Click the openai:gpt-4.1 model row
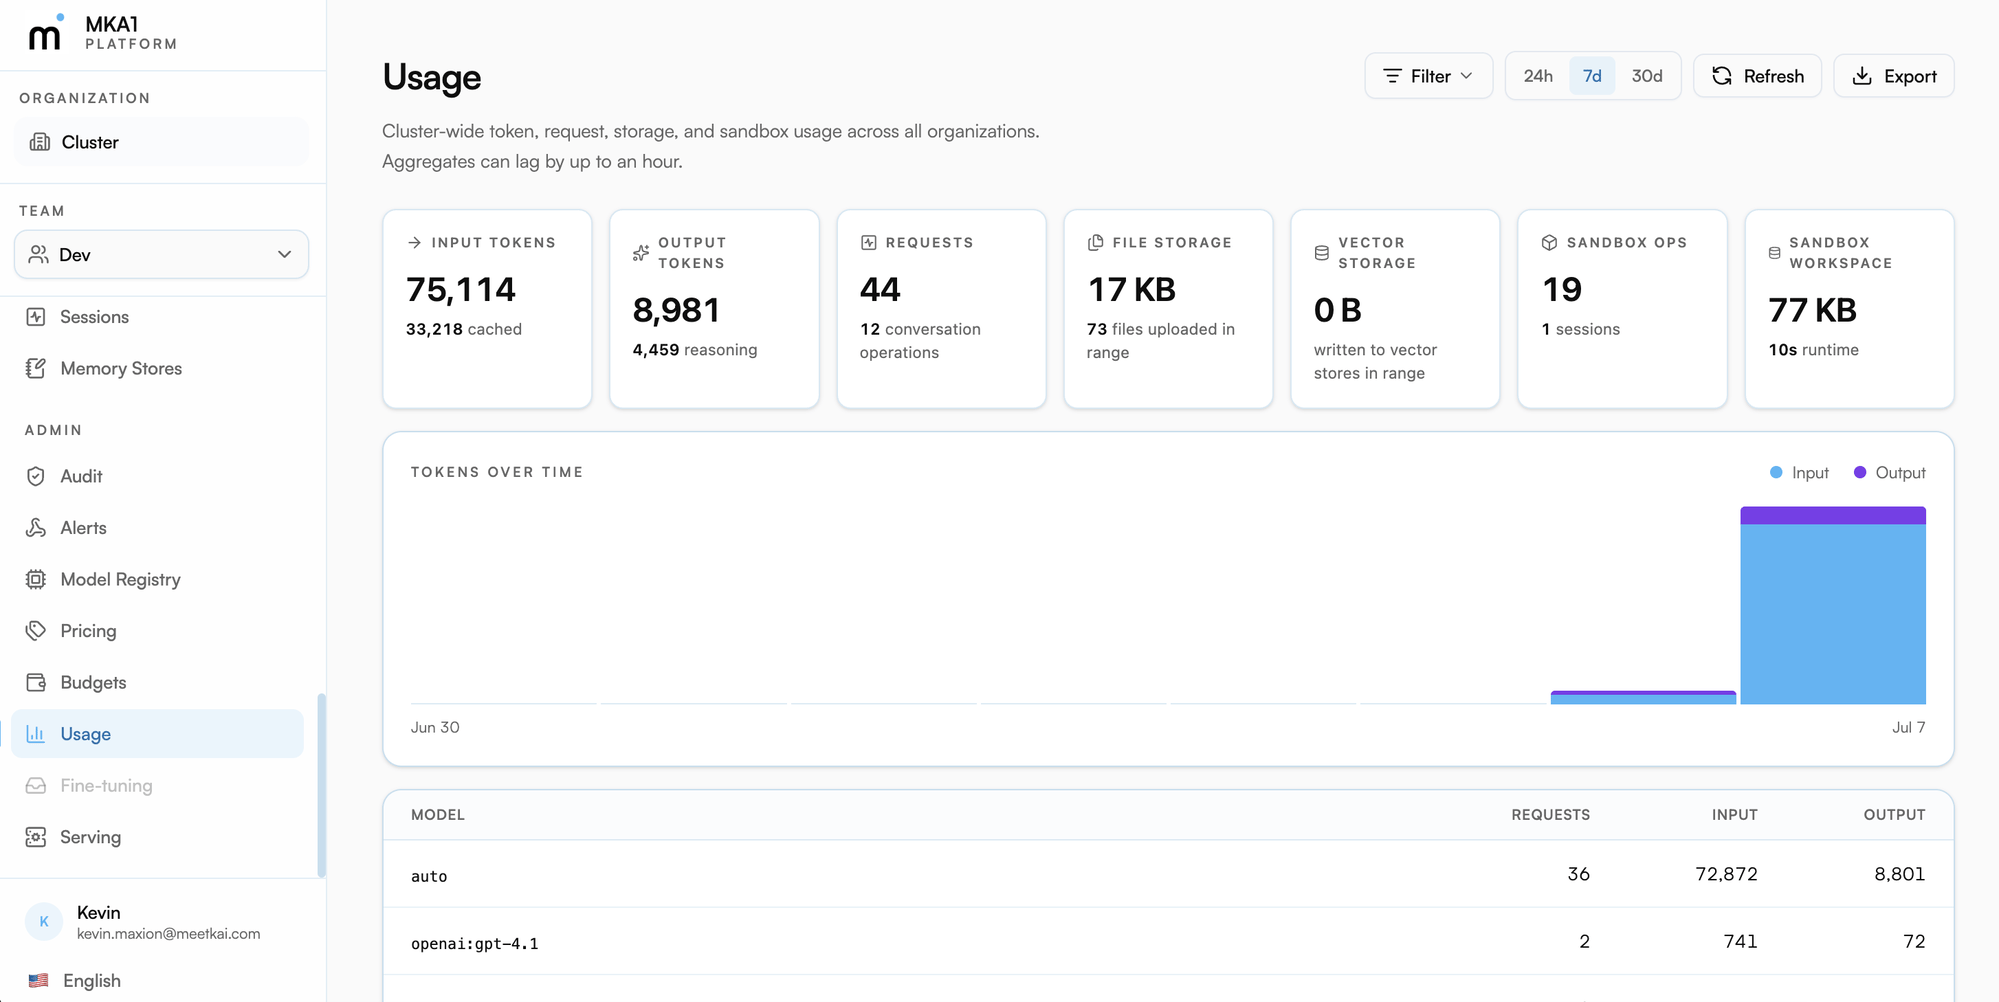The width and height of the screenshot is (1999, 1002). click(1168, 941)
